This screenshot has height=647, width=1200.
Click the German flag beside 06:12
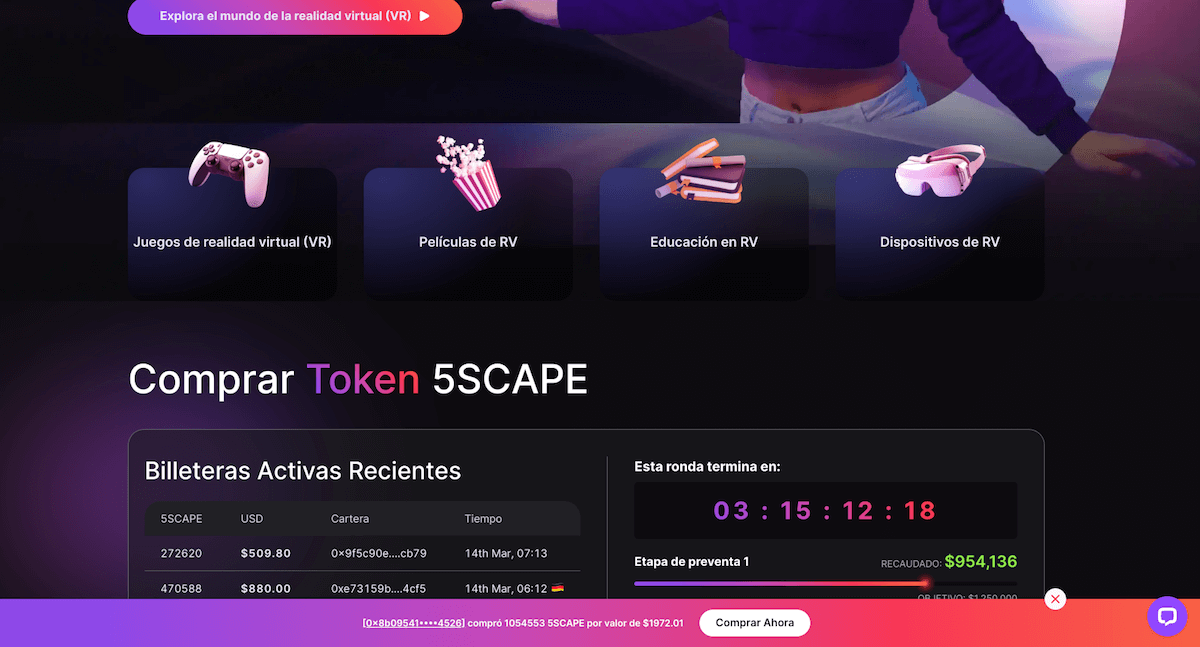tap(558, 589)
